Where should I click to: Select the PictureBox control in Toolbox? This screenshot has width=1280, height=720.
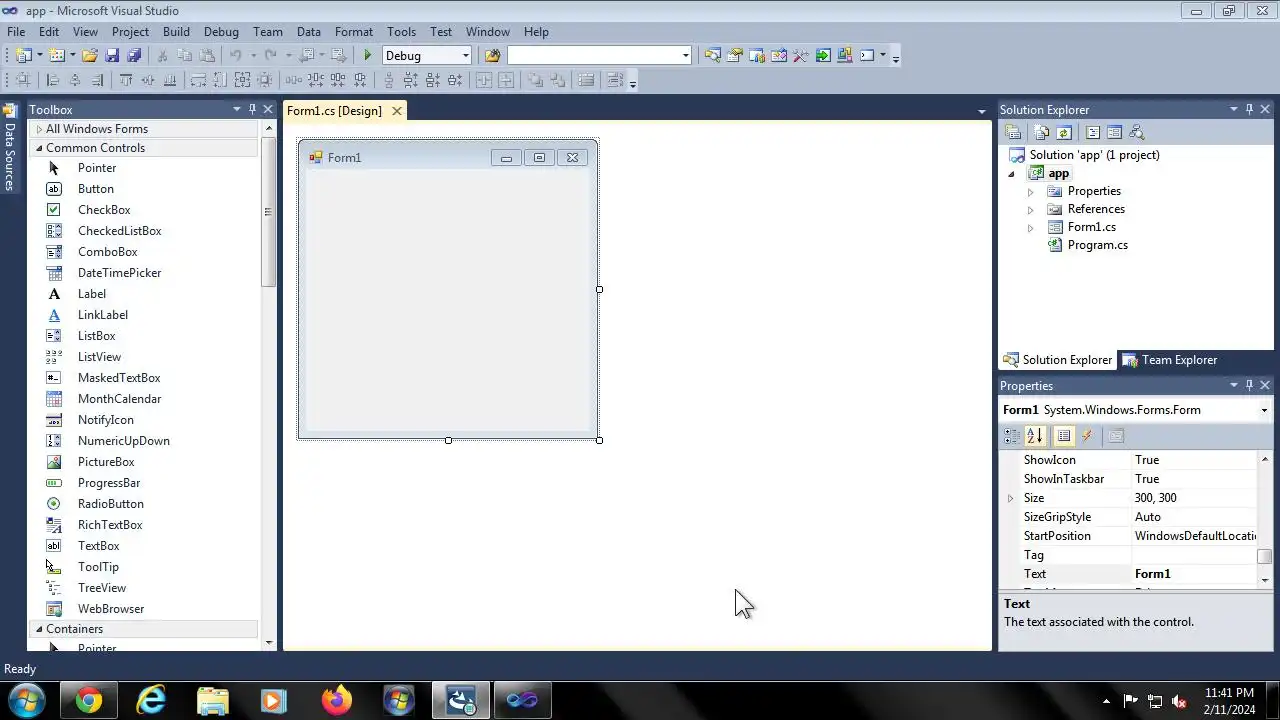[x=106, y=462]
